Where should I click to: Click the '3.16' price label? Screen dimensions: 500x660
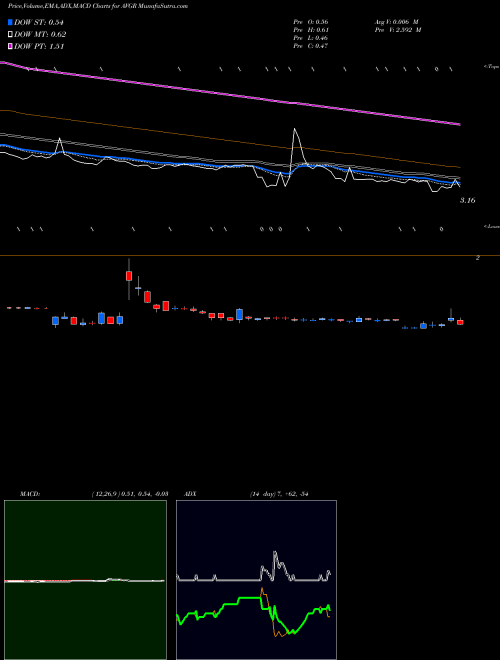(468, 200)
